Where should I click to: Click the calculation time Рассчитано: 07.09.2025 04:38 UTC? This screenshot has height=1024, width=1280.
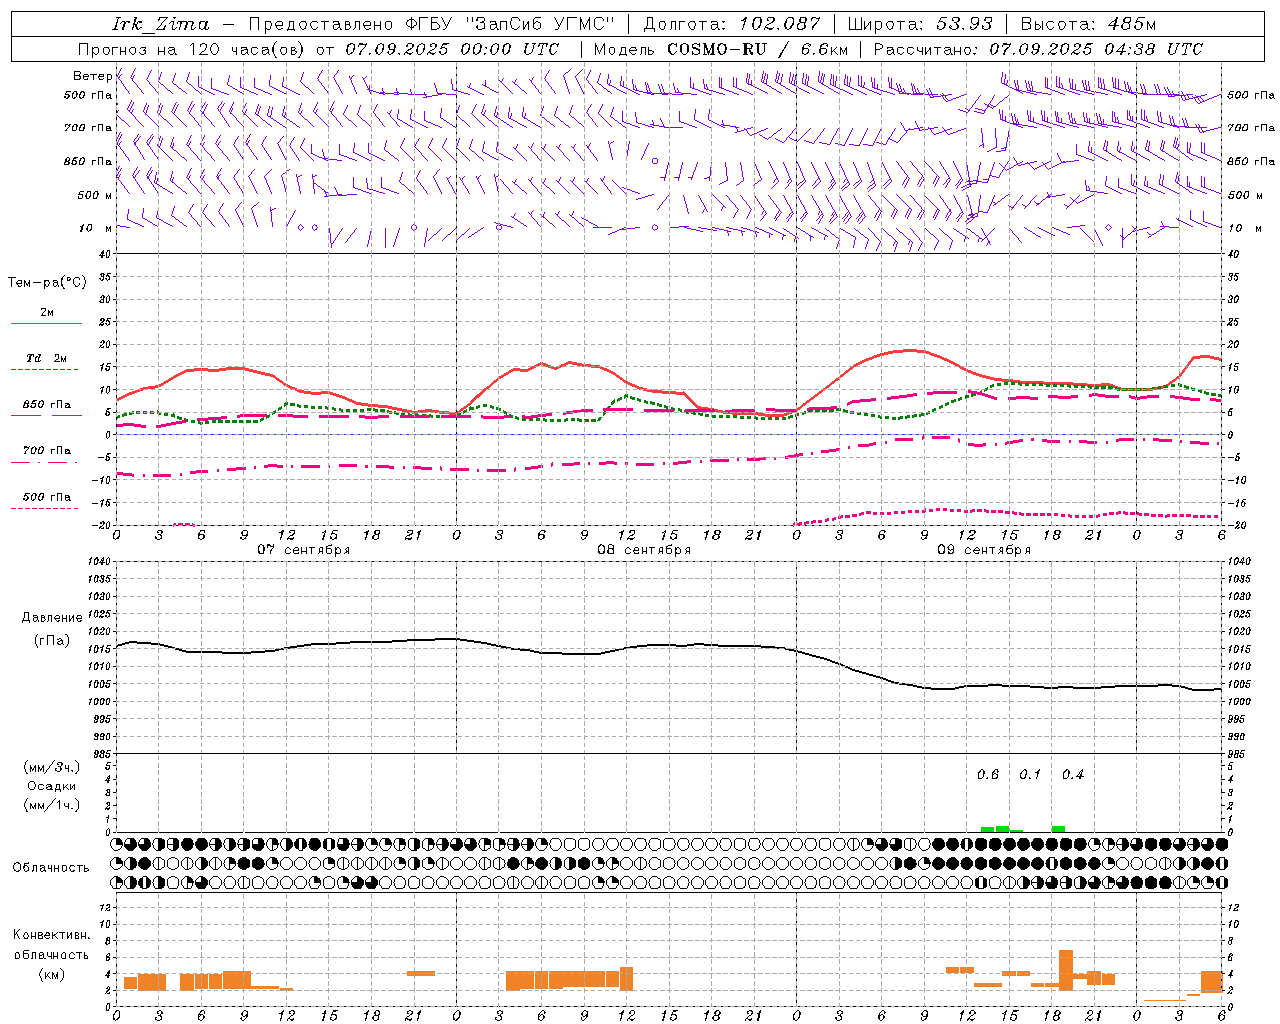click(1038, 49)
